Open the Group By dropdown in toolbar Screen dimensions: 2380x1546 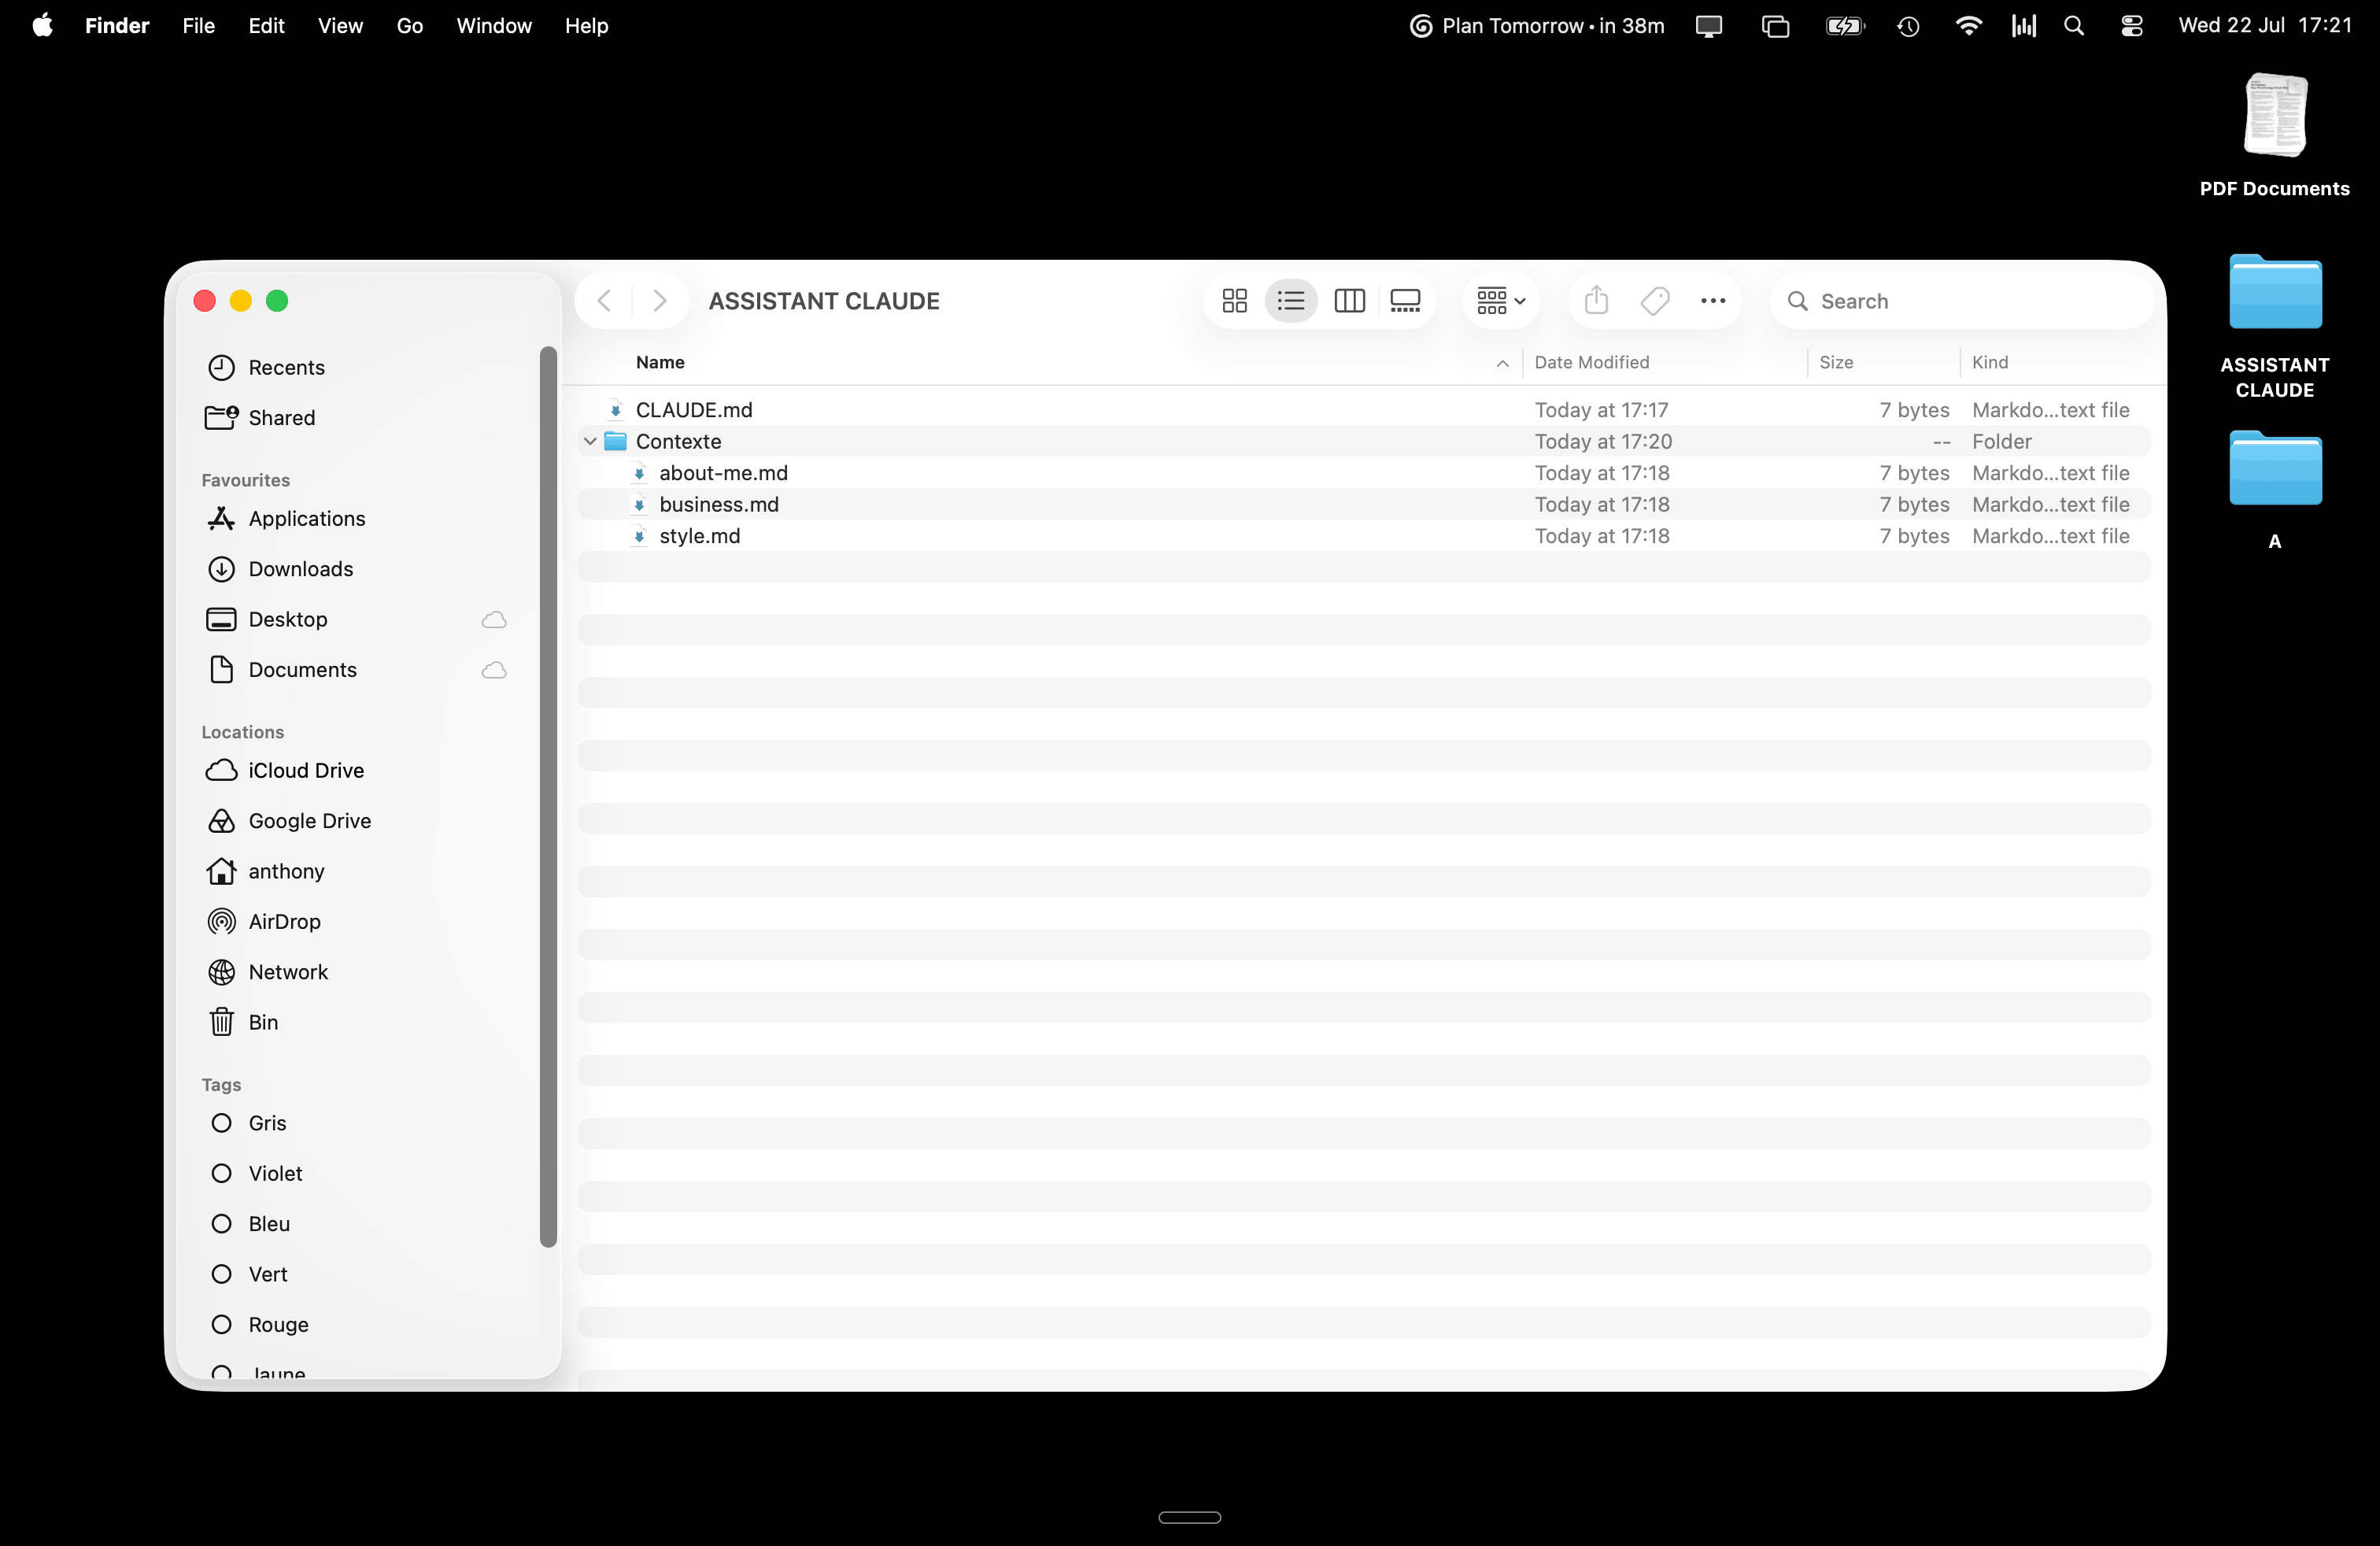[x=1500, y=301]
